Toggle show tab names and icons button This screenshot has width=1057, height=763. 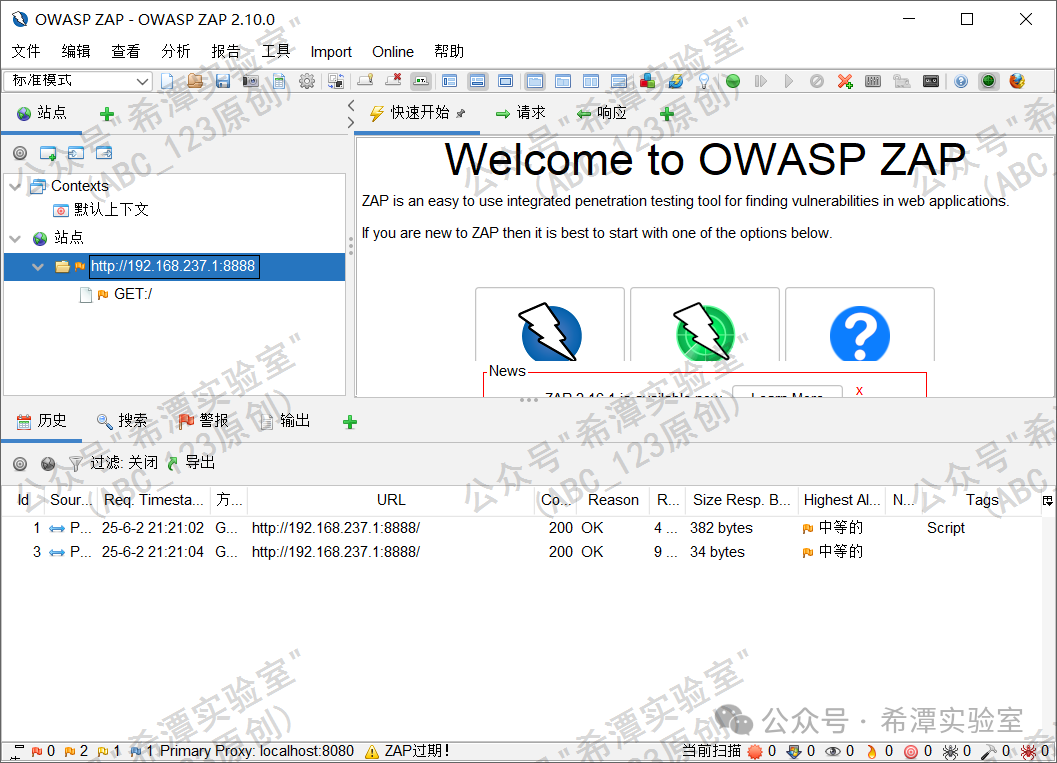[421, 82]
